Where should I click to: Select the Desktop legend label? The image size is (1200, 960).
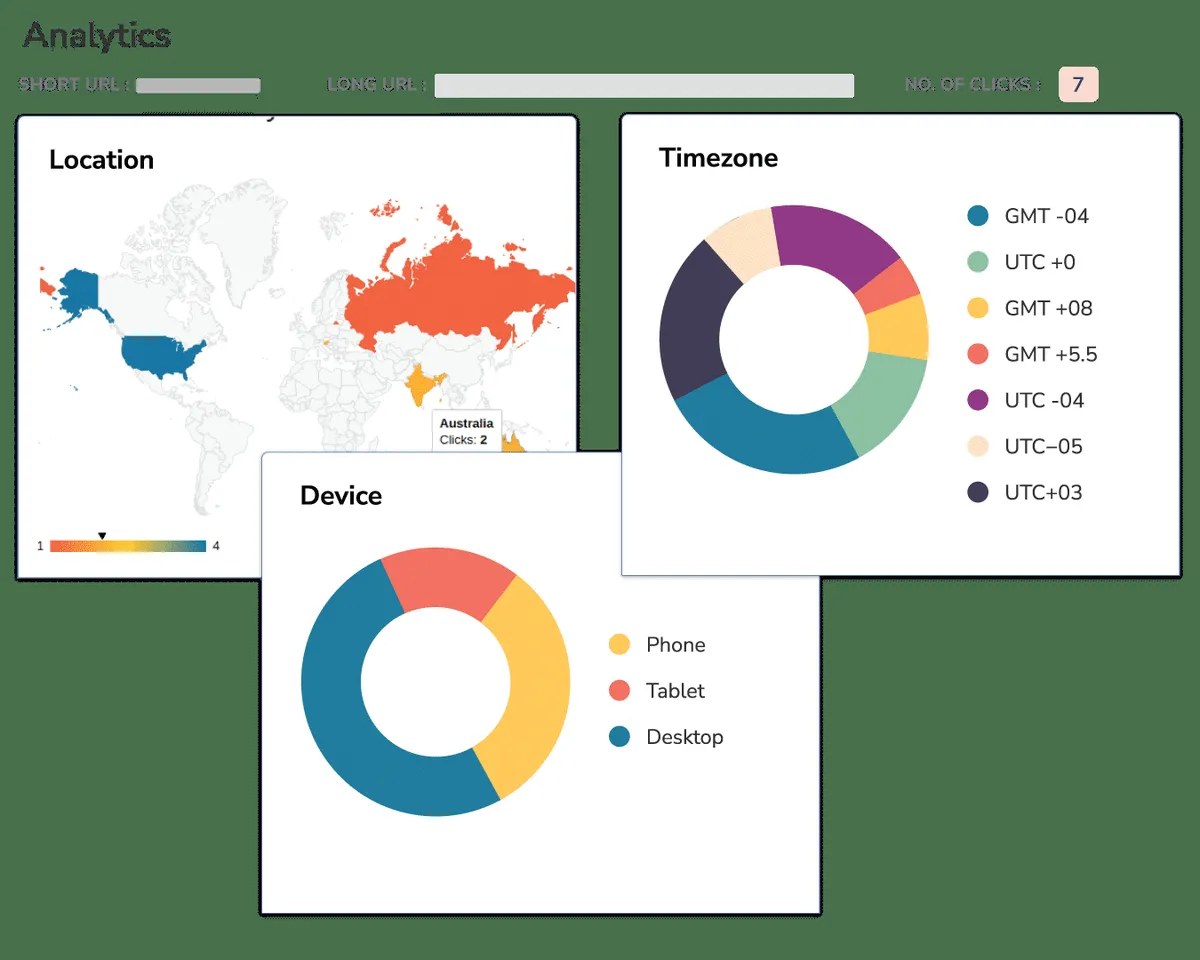pos(685,737)
